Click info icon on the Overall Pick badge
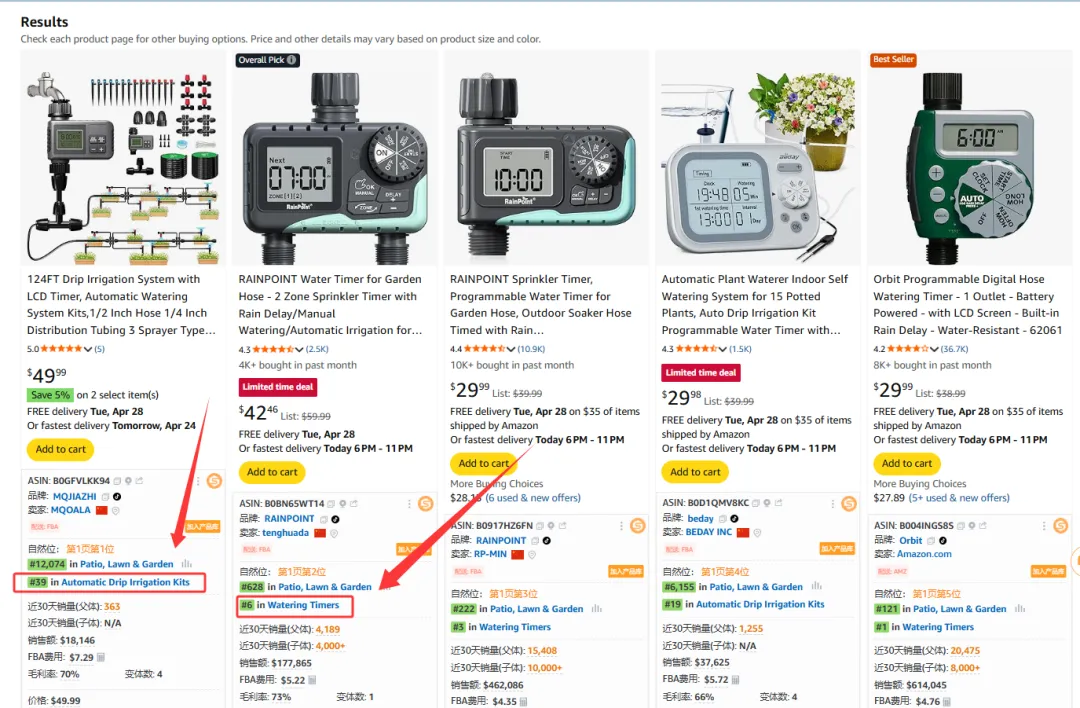Screen dimensions: 1080x708 [291, 60]
